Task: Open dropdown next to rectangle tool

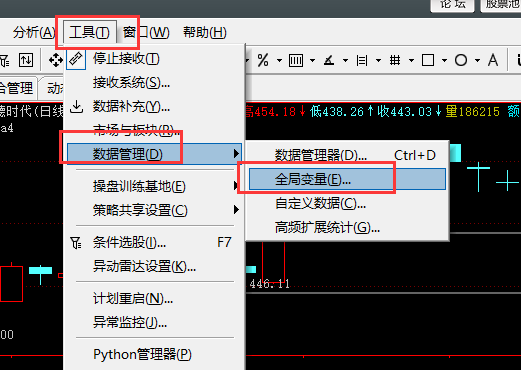Action: click(444, 61)
